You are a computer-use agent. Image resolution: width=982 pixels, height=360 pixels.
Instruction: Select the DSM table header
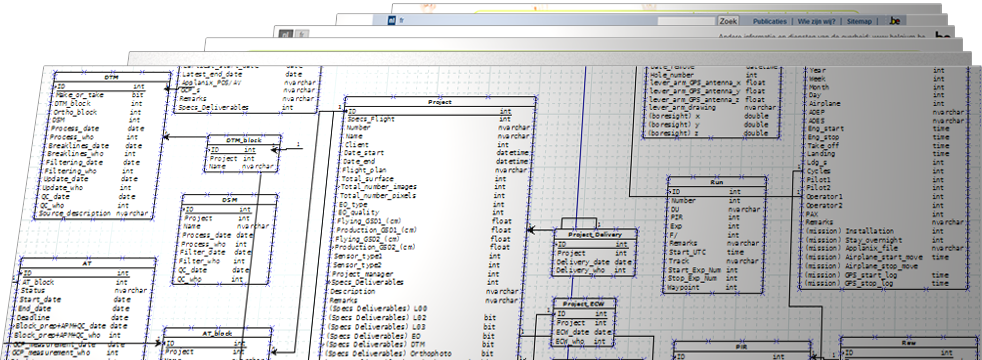point(229,199)
